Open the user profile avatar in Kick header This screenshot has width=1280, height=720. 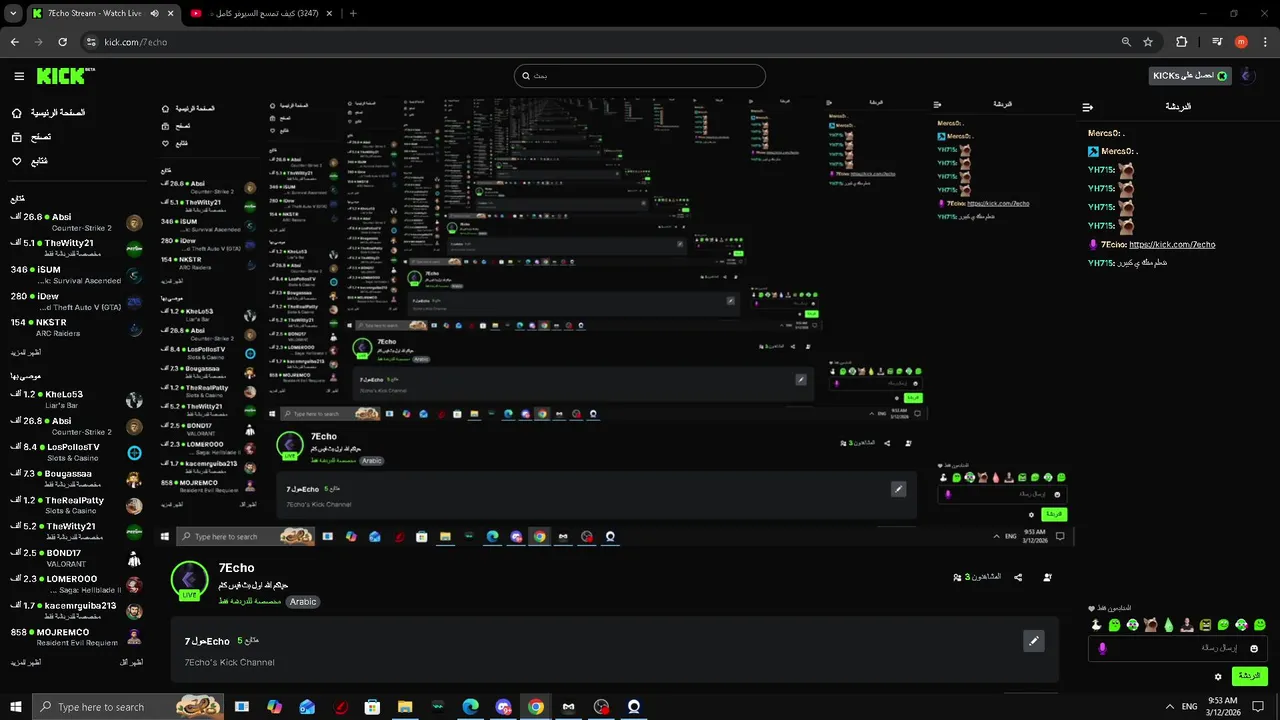1247,76
